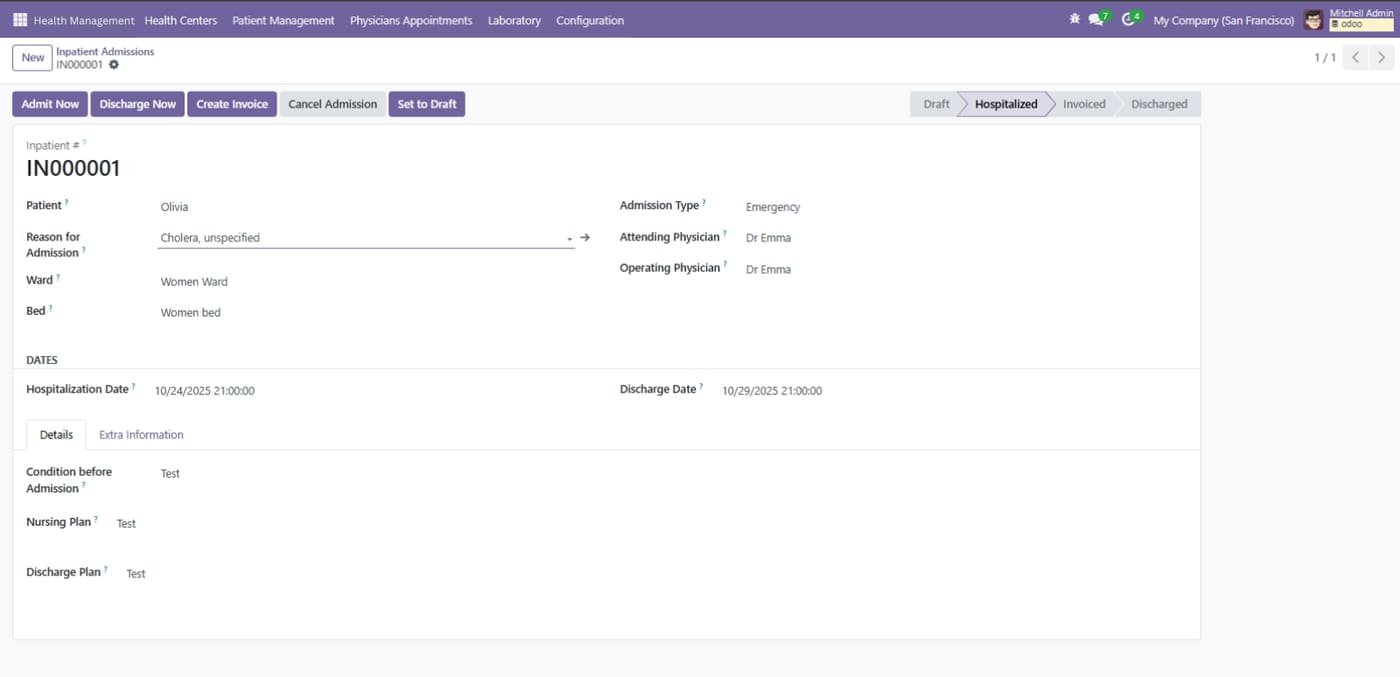The height and width of the screenshot is (677, 1400).
Task: Go to previous record with left chevron
Action: pyautogui.click(x=1355, y=58)
